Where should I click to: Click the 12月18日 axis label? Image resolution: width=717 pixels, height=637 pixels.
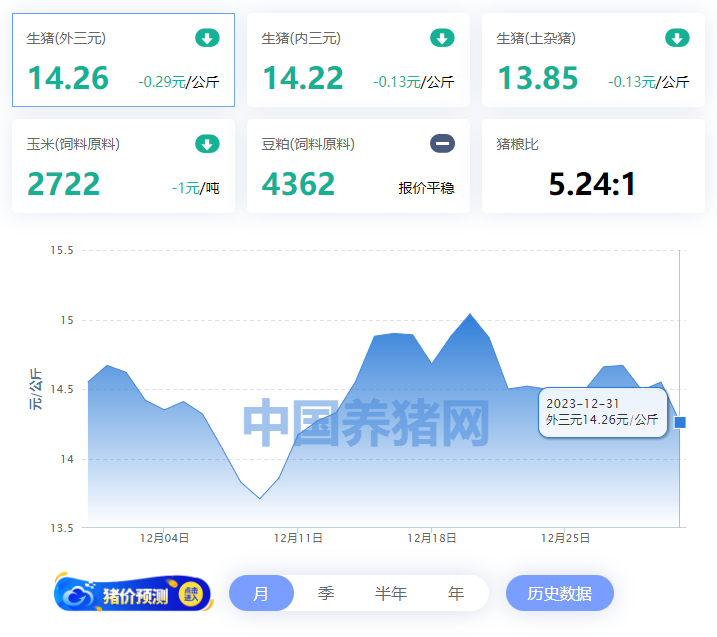coord(432,538)
